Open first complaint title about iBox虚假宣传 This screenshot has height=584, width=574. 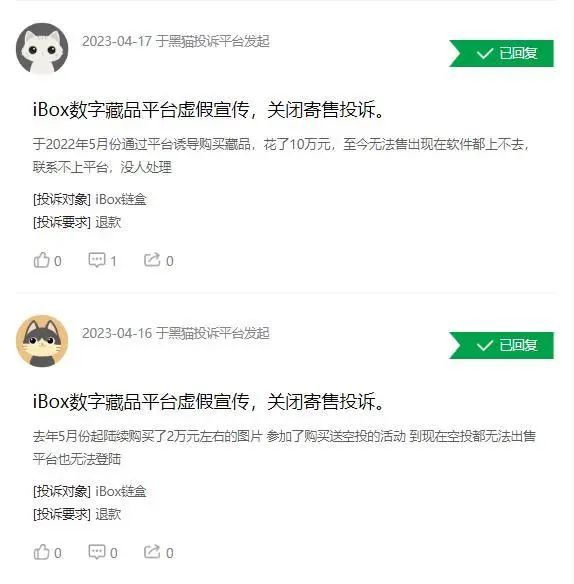tap(209, 110)
